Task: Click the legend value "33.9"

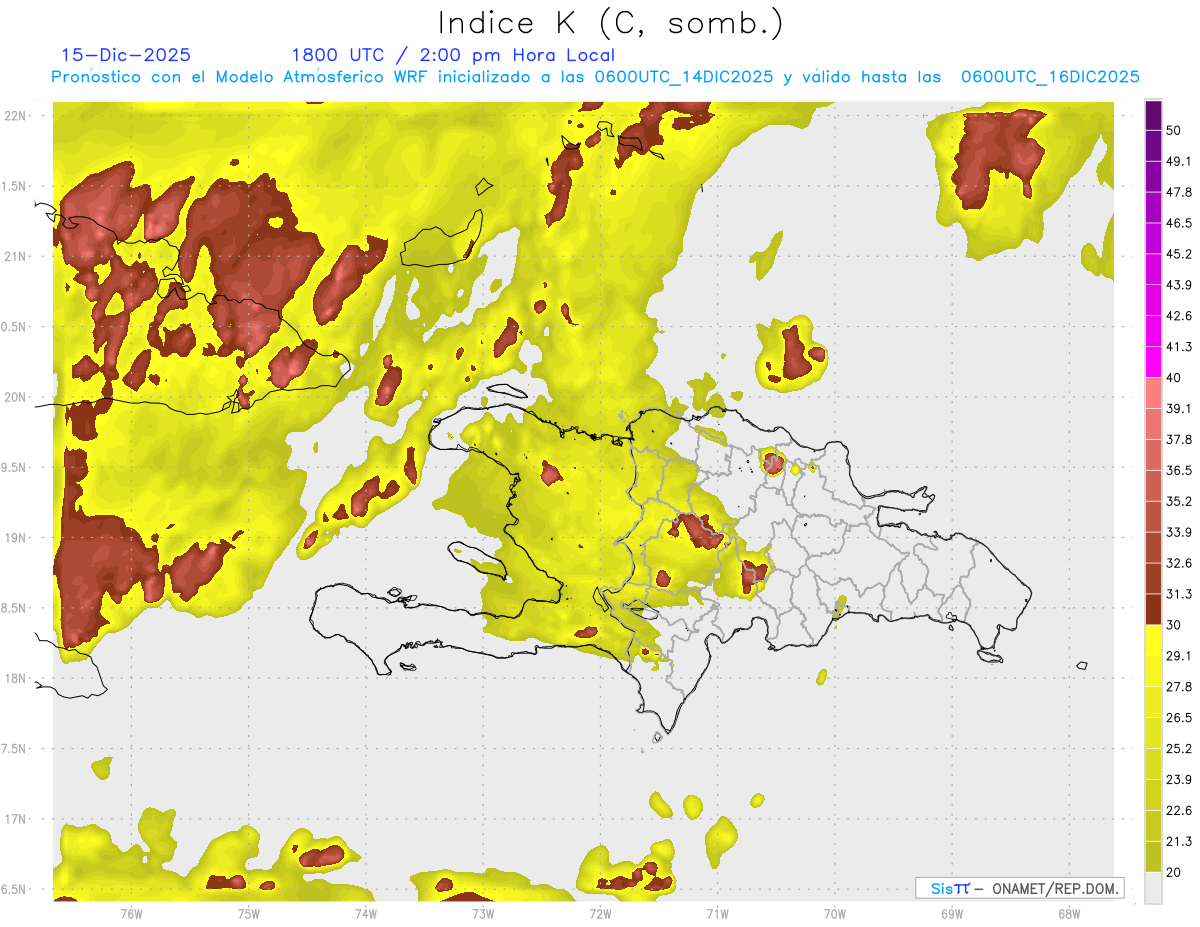Action: (x=1179, y=532)
